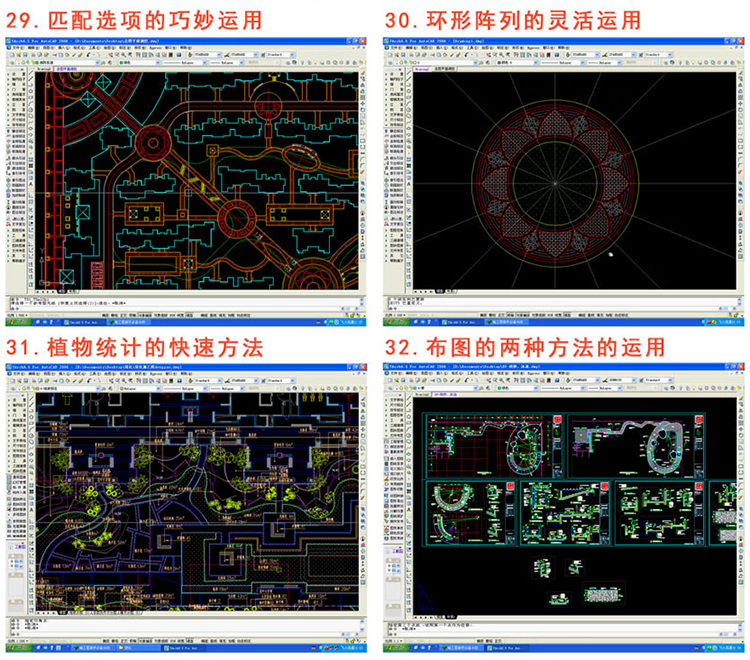This screenshot has width=750, height=660.
Task: Open the 视图 menu in screenshot 29
Action: coord(49,48)
